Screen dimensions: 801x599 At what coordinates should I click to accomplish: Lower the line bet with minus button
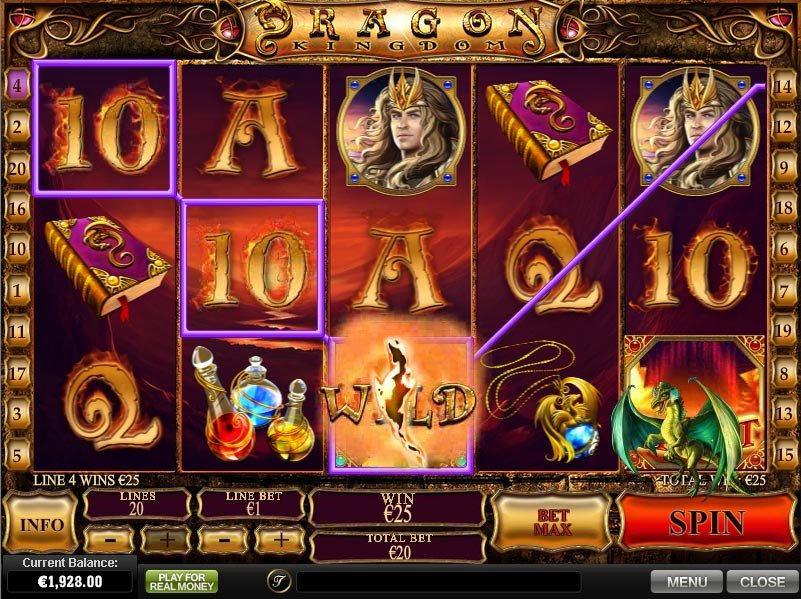click(222, 539)
